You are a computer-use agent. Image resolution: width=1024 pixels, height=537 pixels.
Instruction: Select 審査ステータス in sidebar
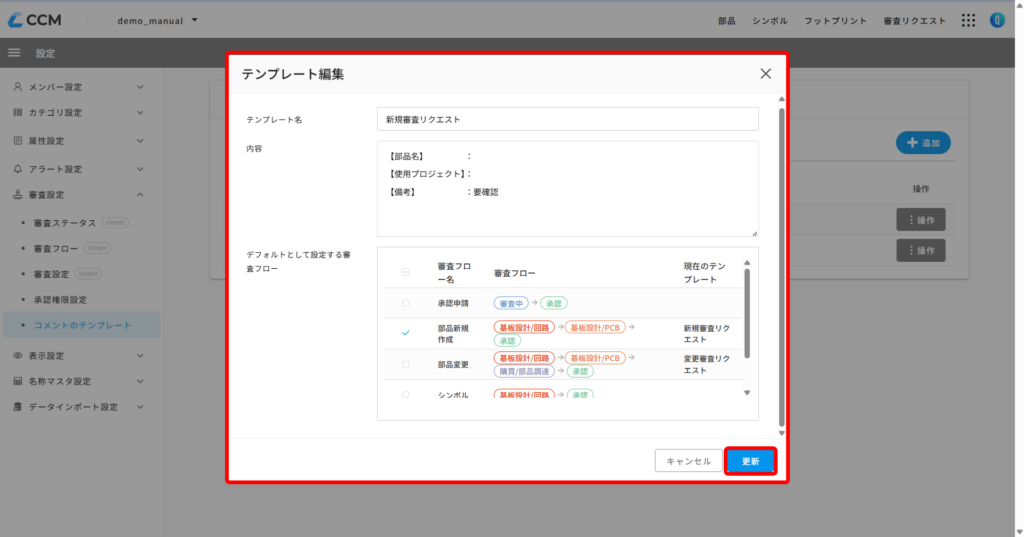[x=65, y=223]
